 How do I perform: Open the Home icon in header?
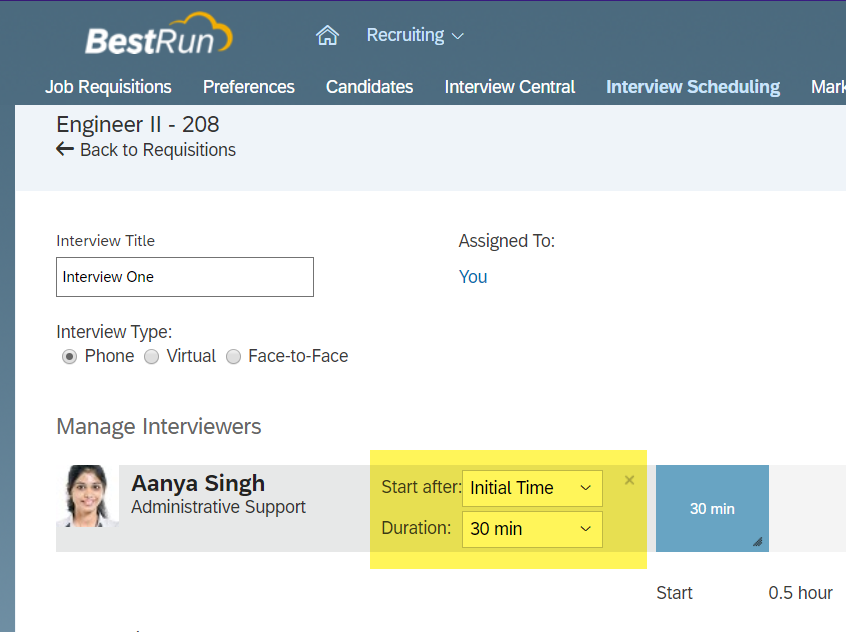[327, 36]
